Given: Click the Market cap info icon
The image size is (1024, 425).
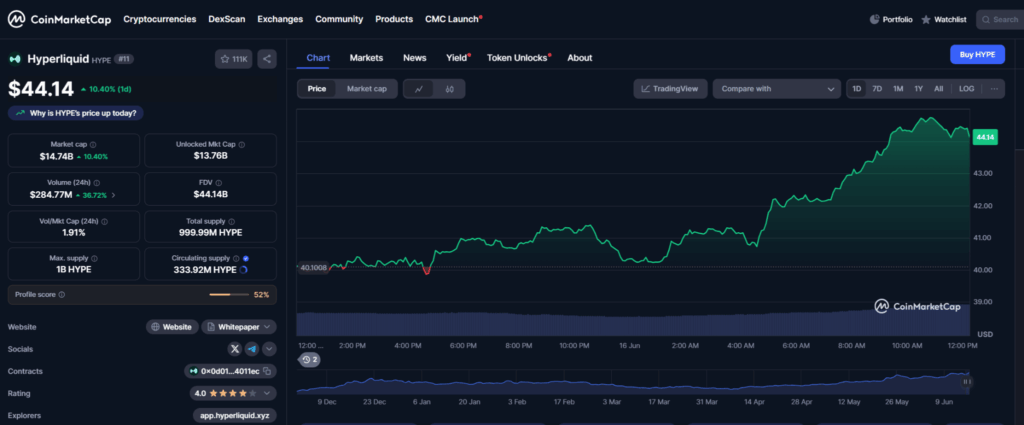Looking at the screenshot, I should pyautogui.click(x=93, y=144).
